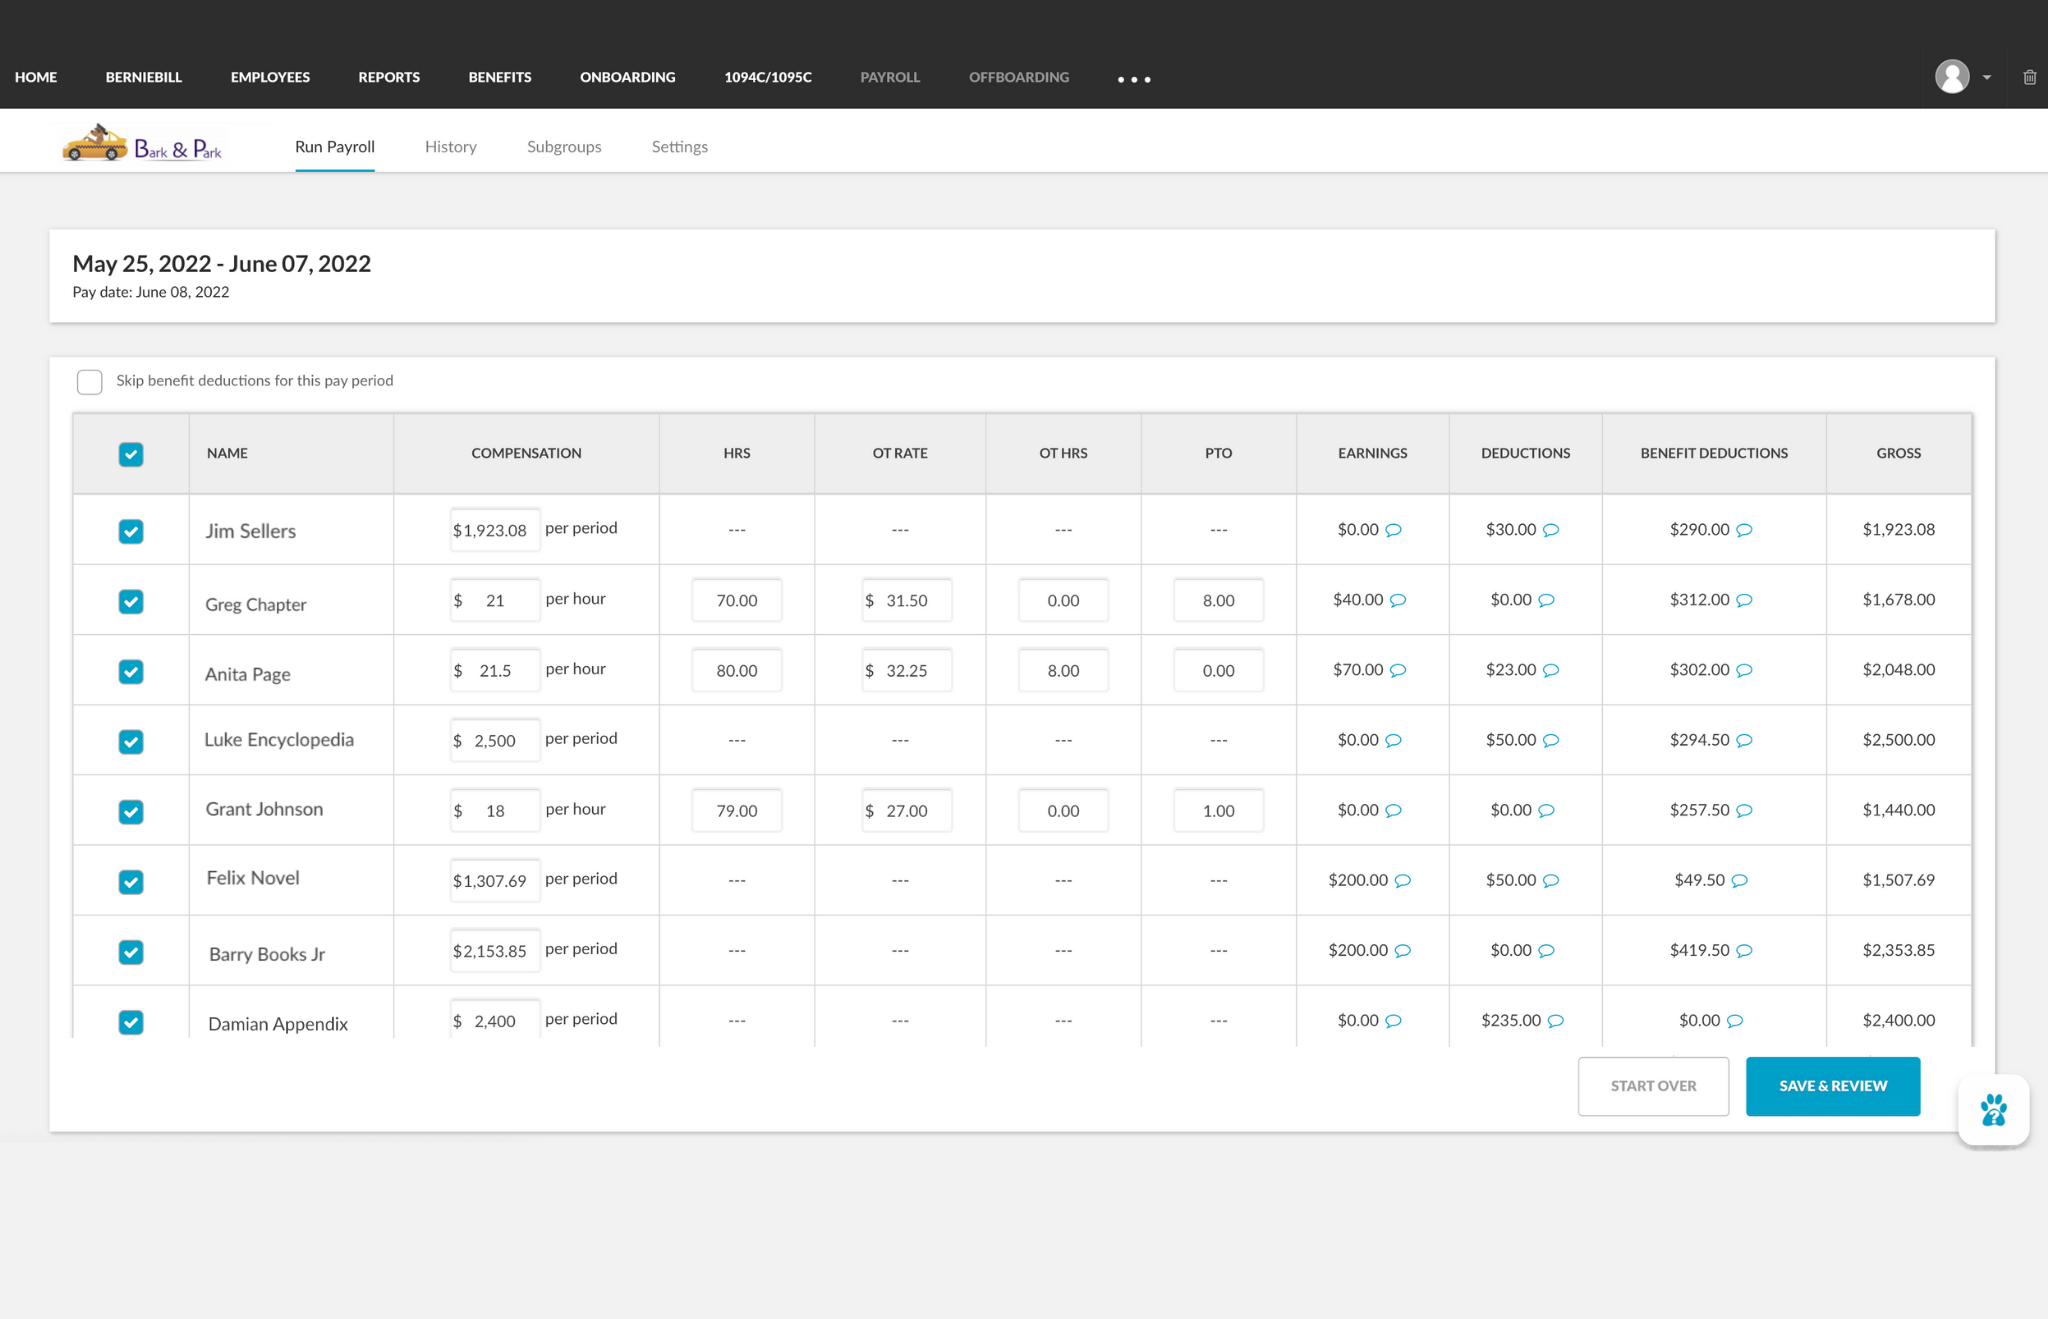Open Felix Novel earnings comment icon
The image size is (2048, 1319).
[x=1403, y=880]
